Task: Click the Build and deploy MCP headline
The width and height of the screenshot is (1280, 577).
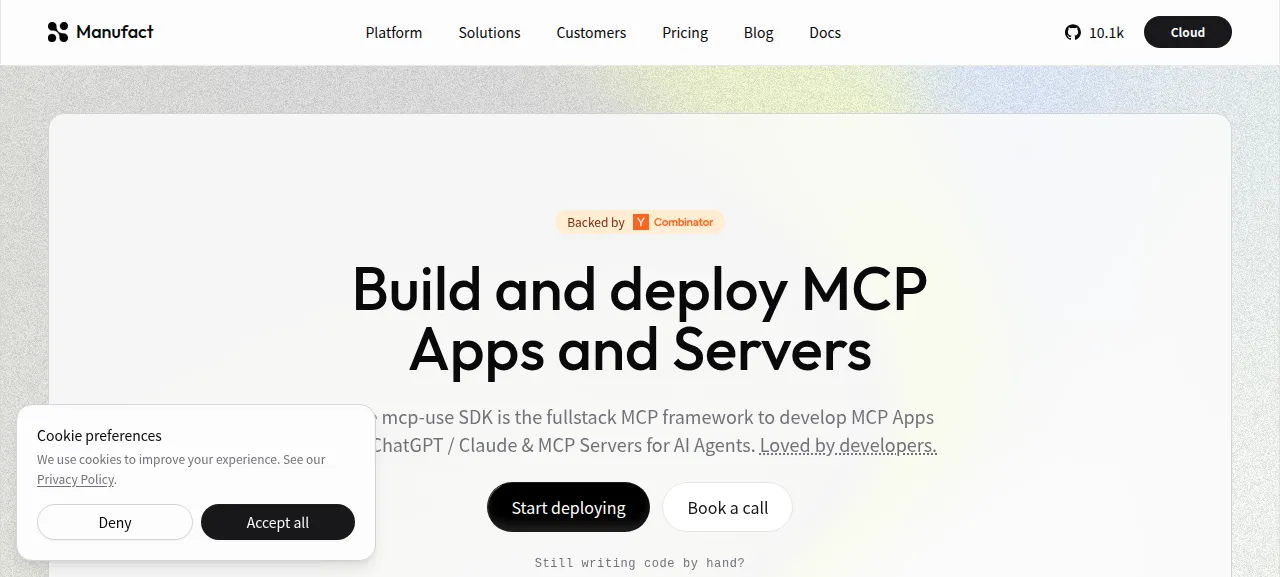Action: point(640,319)
